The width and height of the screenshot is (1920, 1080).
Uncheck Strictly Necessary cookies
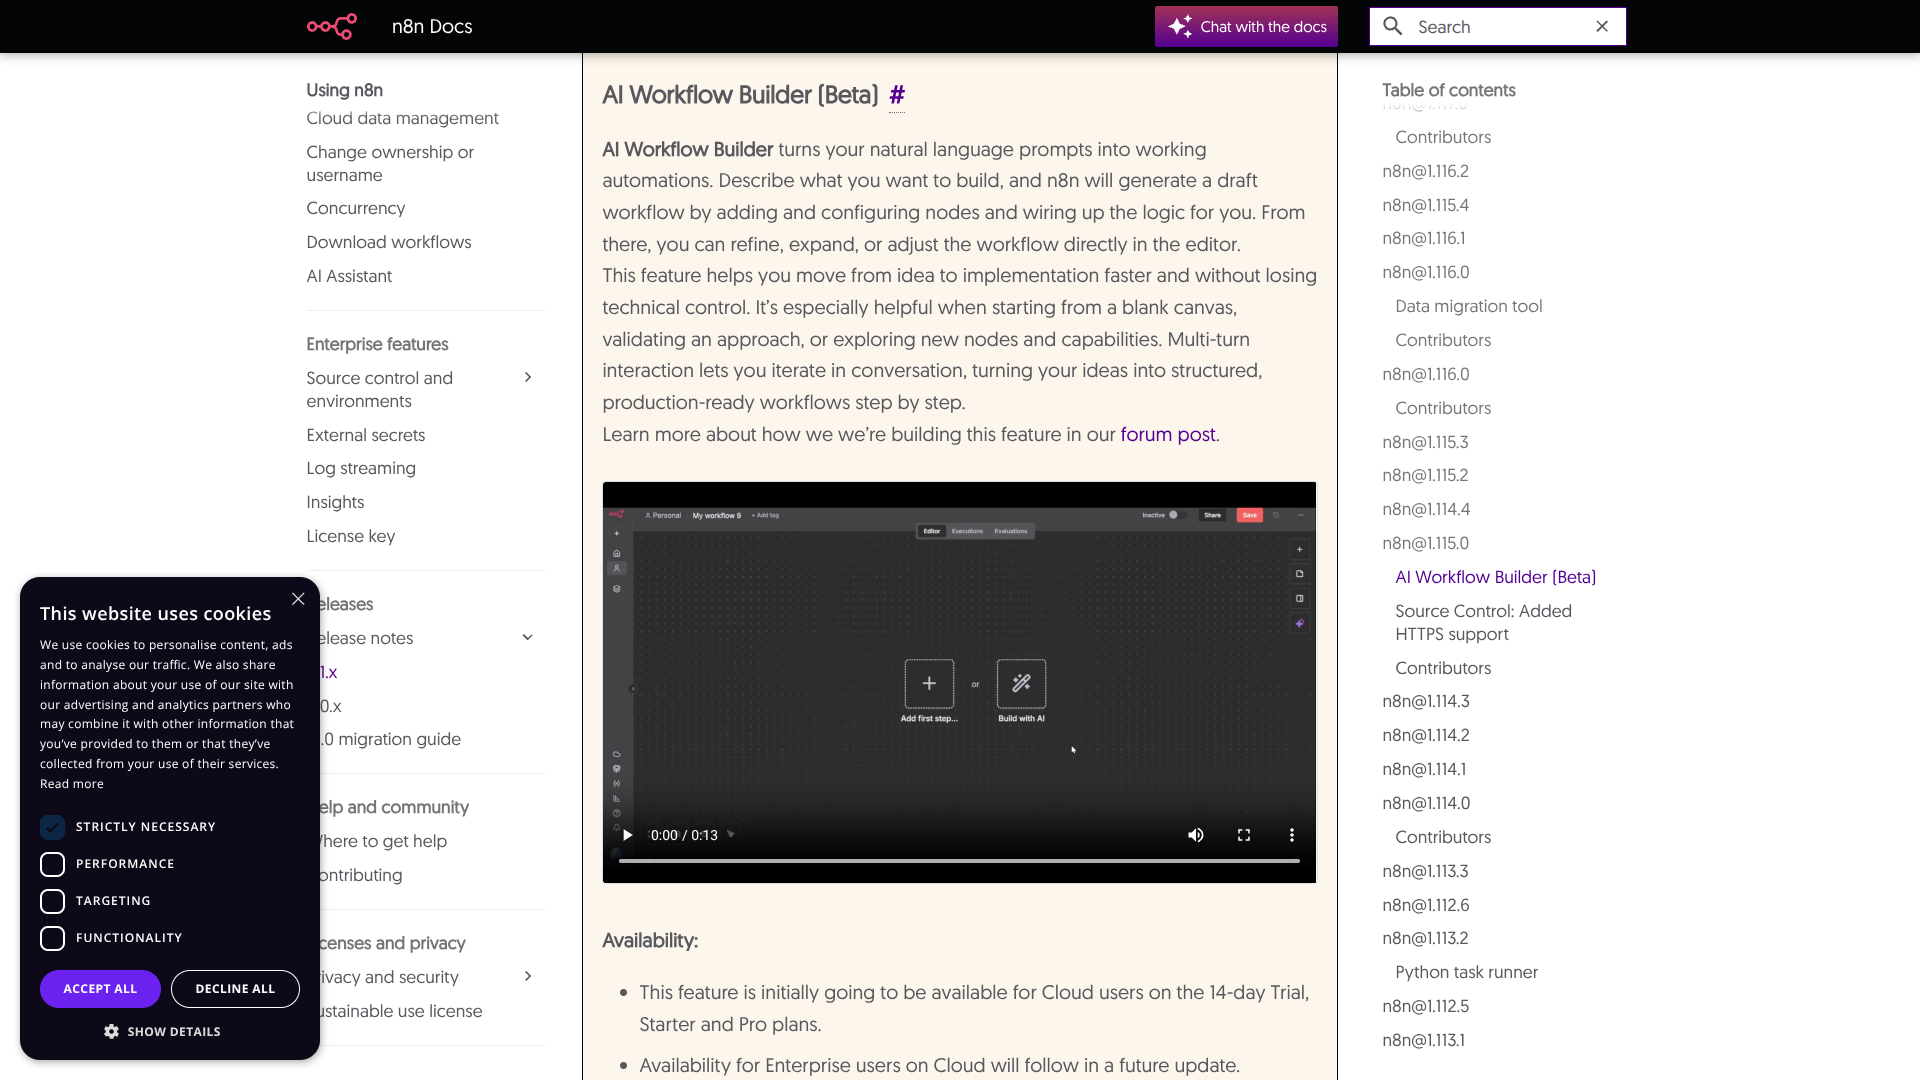[52, 827]
